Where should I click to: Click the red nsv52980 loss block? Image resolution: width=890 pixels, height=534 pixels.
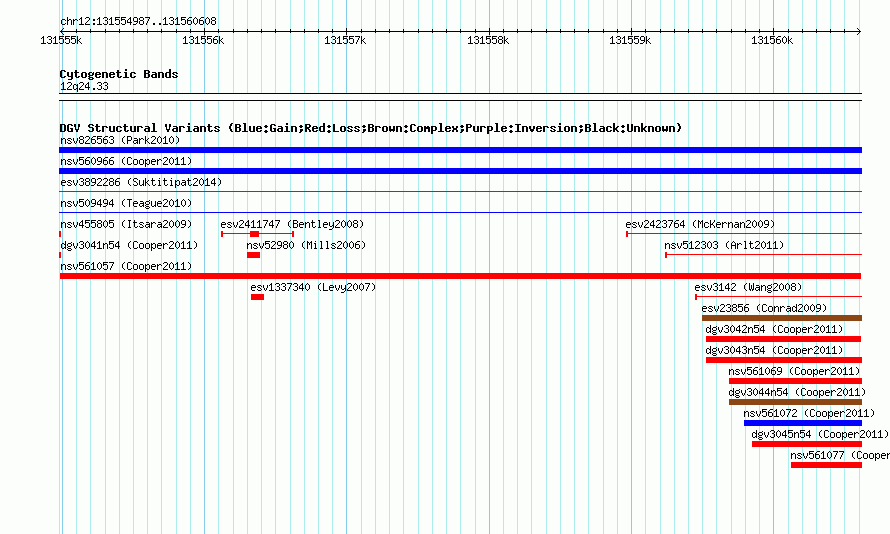pos(253,255)
